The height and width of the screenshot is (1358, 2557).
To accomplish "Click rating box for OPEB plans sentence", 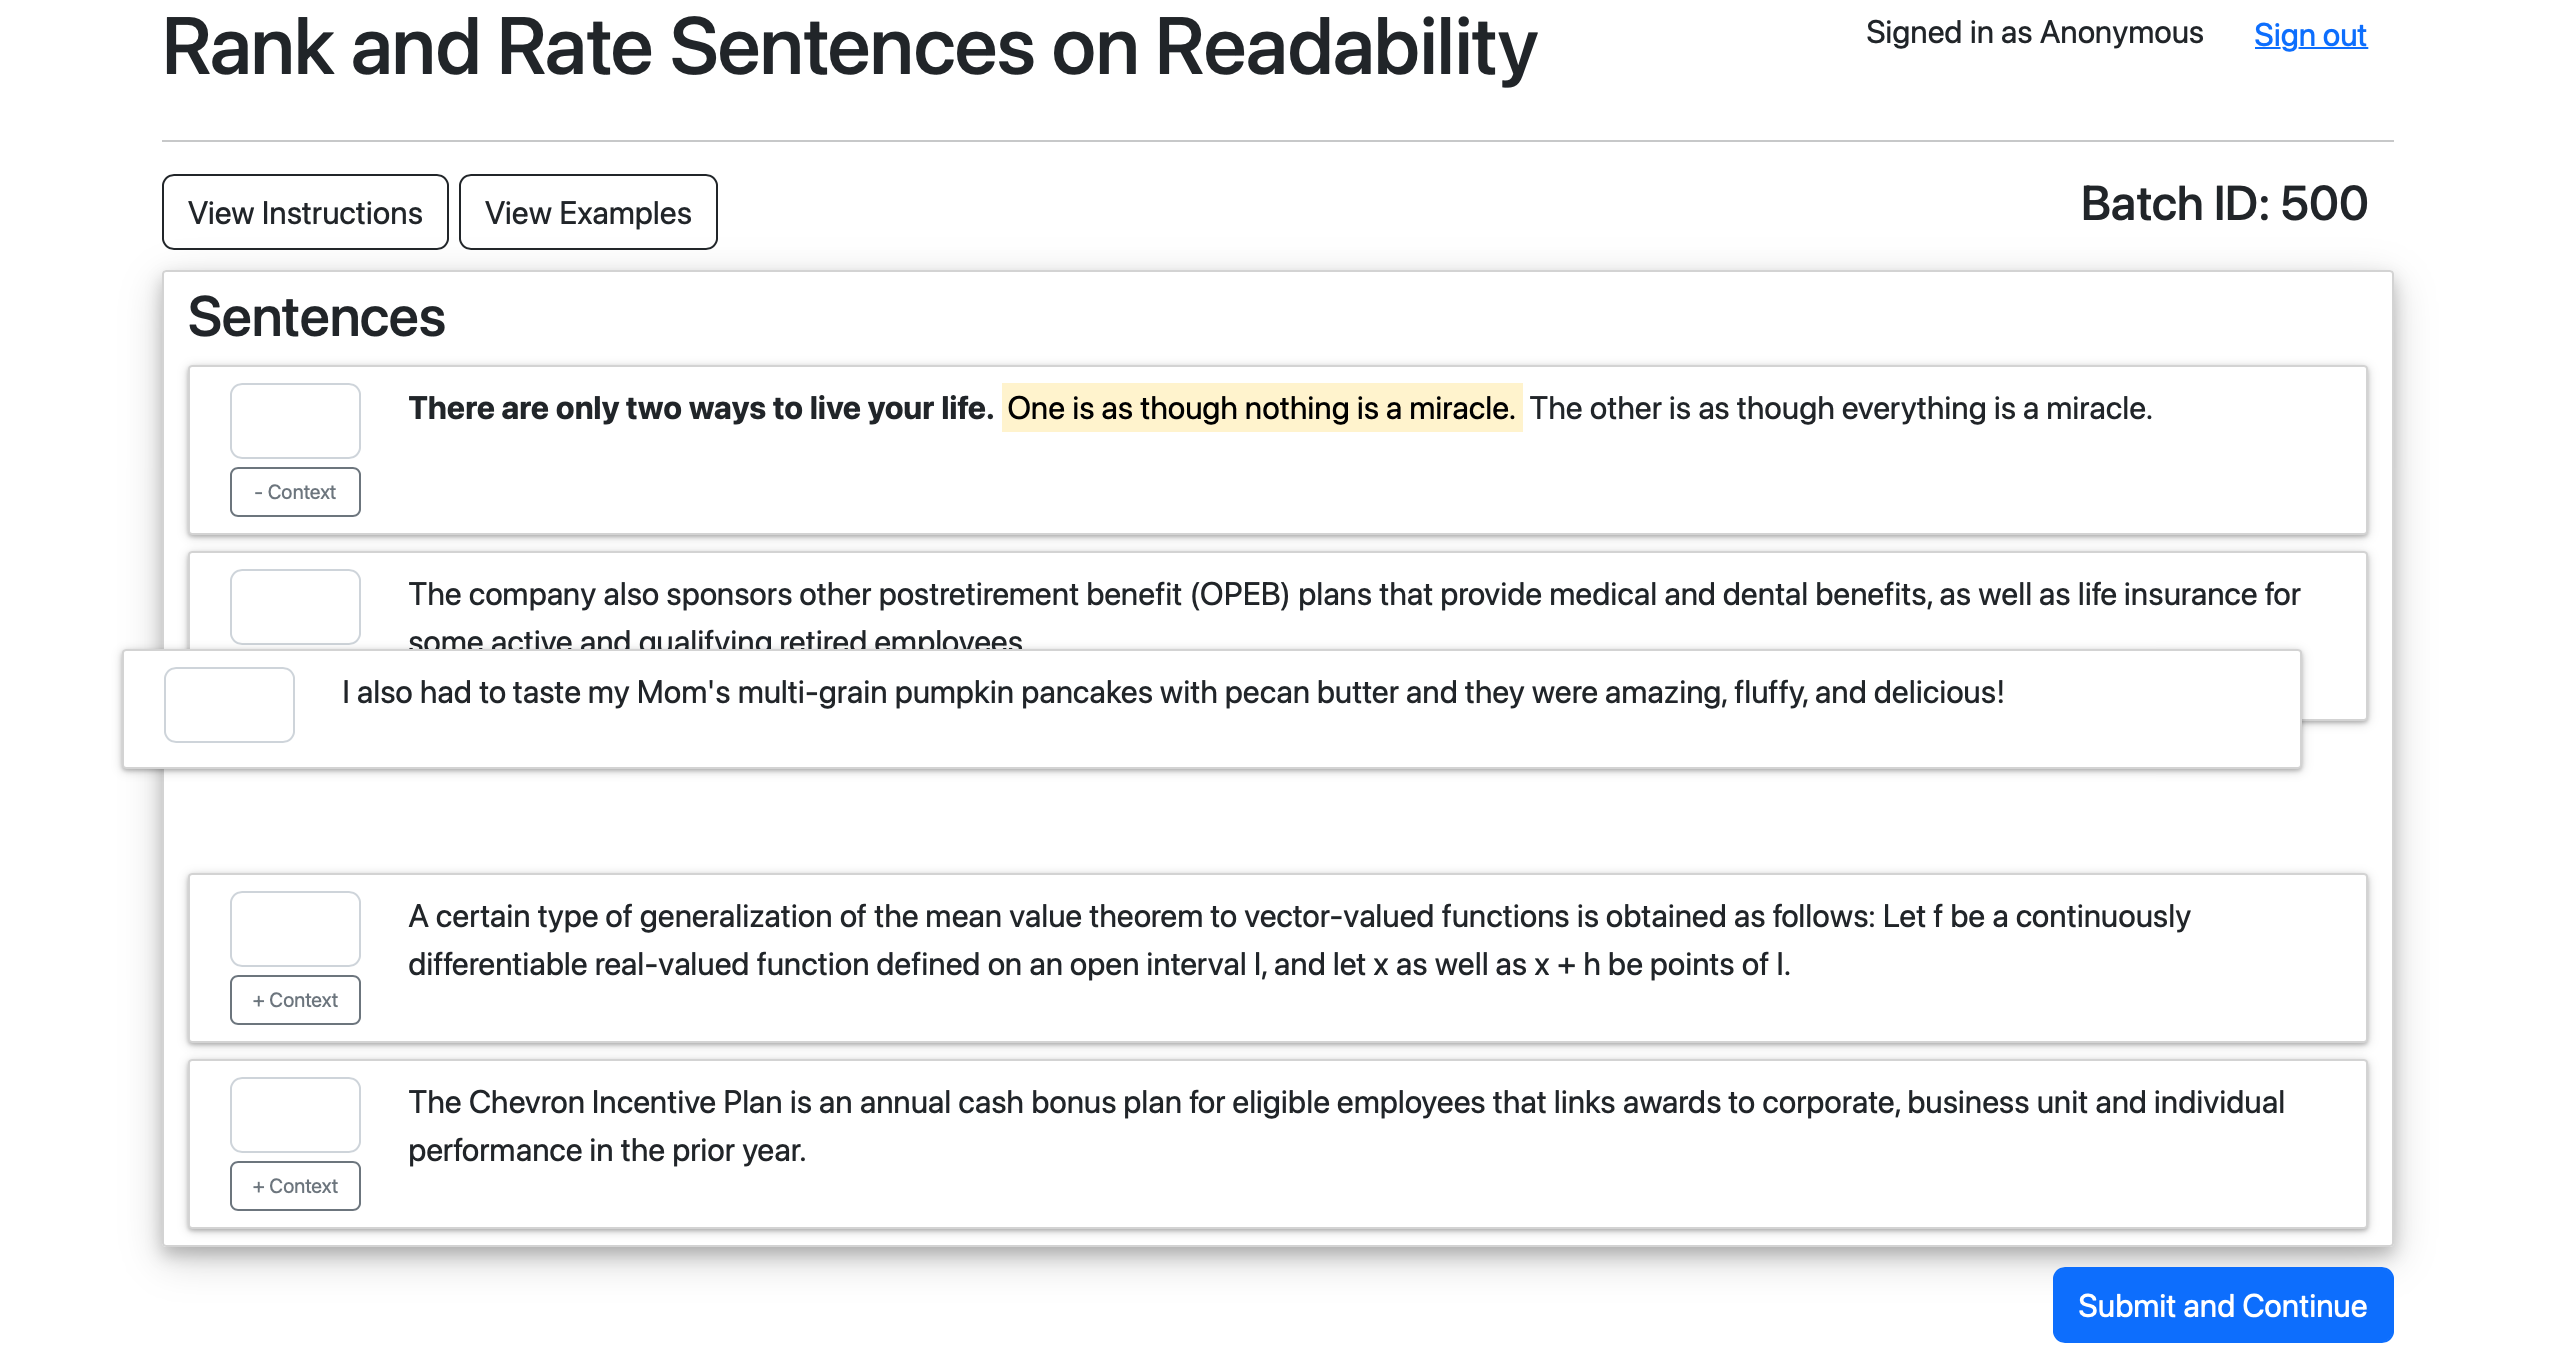I will (295, 606).
